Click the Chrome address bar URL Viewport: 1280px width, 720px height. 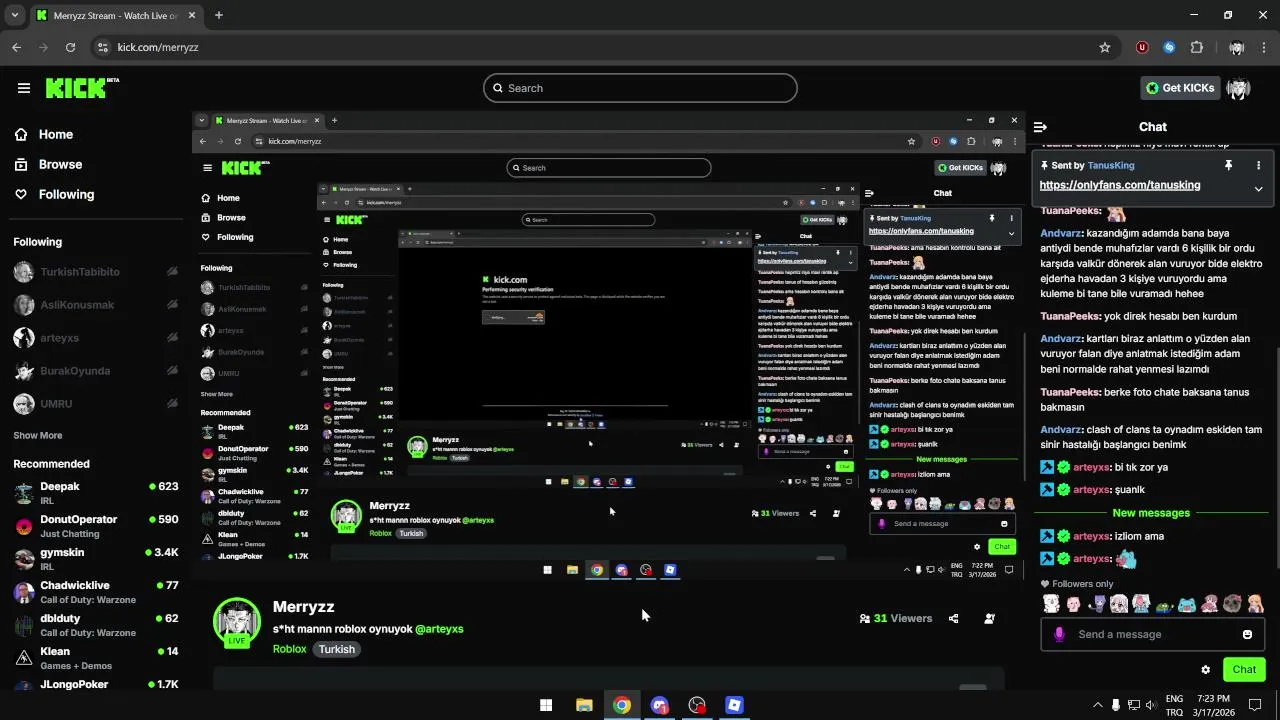click(x=158, y=47)
